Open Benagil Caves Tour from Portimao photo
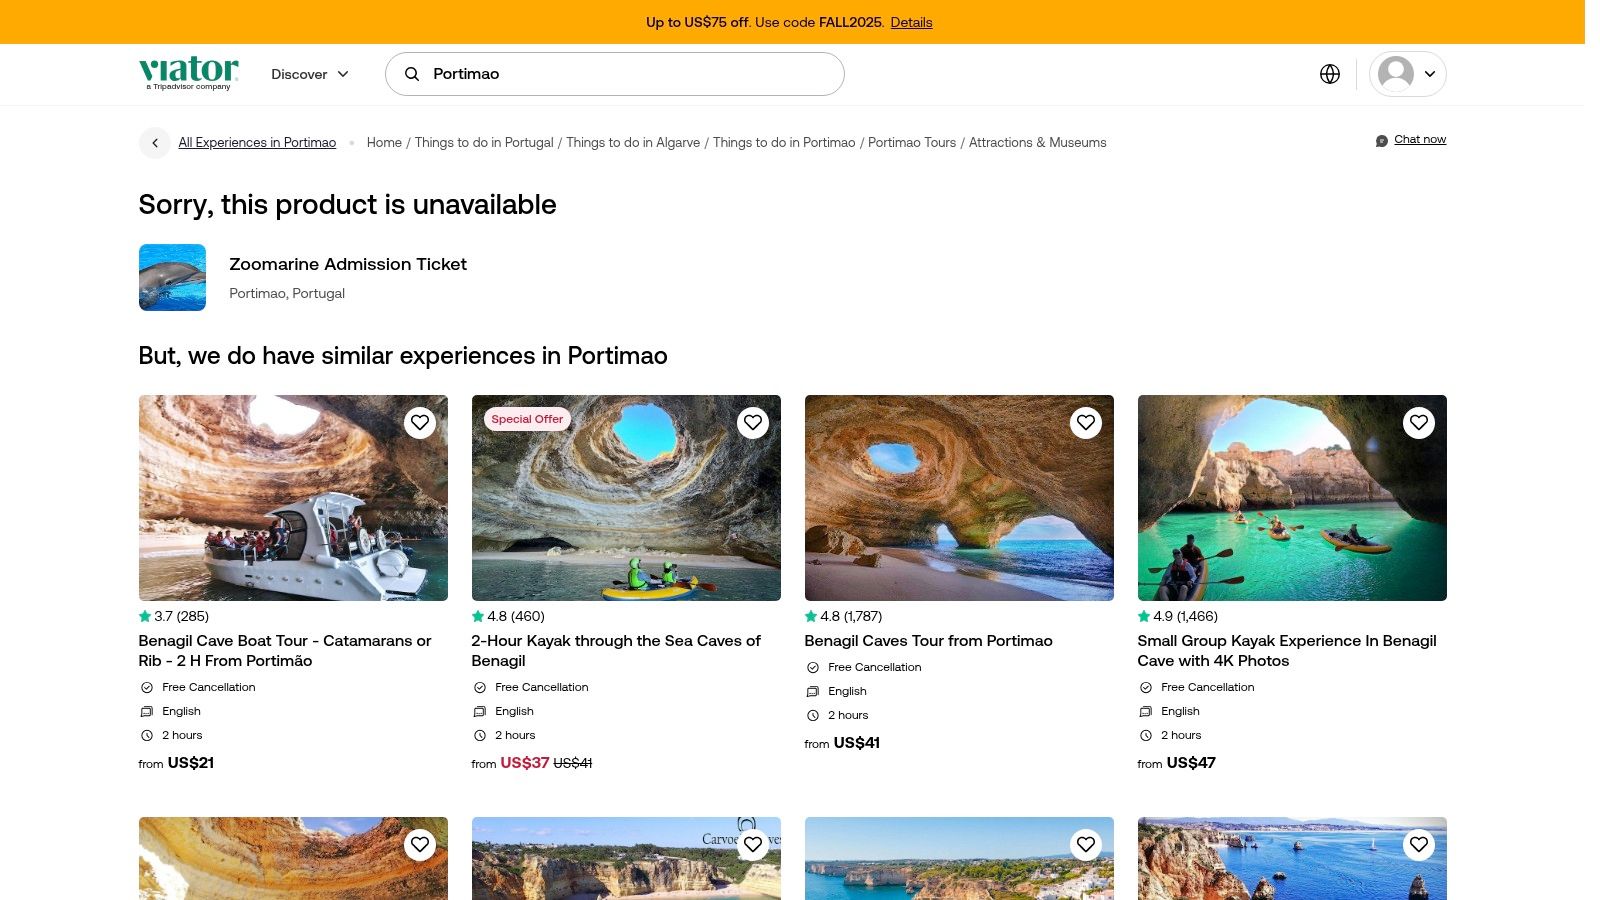The image size is (1600, 900). pos(959,498)
